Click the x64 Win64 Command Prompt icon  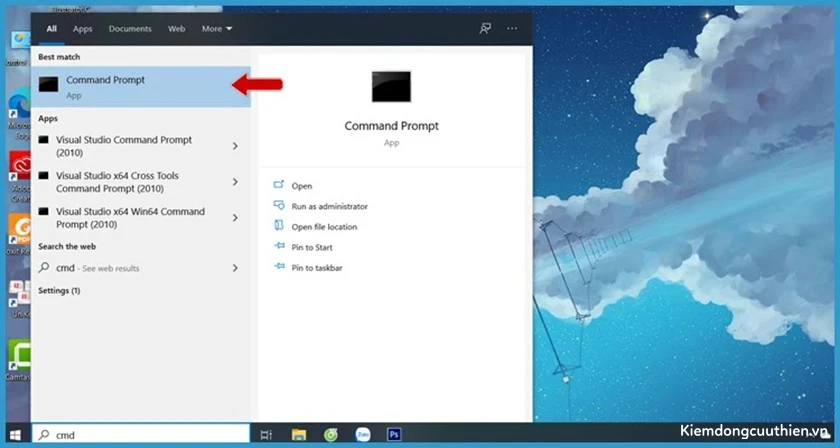[x=44, y=212]
